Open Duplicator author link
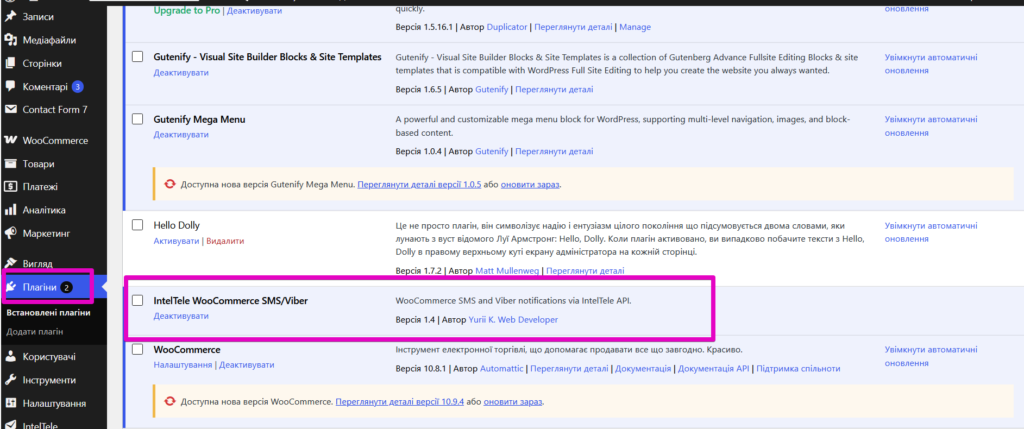Viewport: 1024px width, 429px height. coord(506,27)
